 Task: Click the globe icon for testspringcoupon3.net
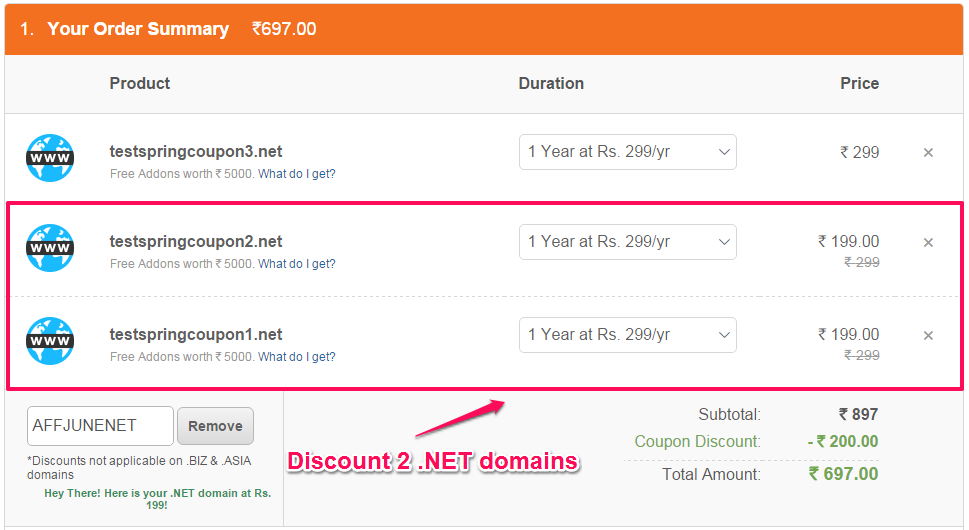pyautogui.click(x=50, y=158)
